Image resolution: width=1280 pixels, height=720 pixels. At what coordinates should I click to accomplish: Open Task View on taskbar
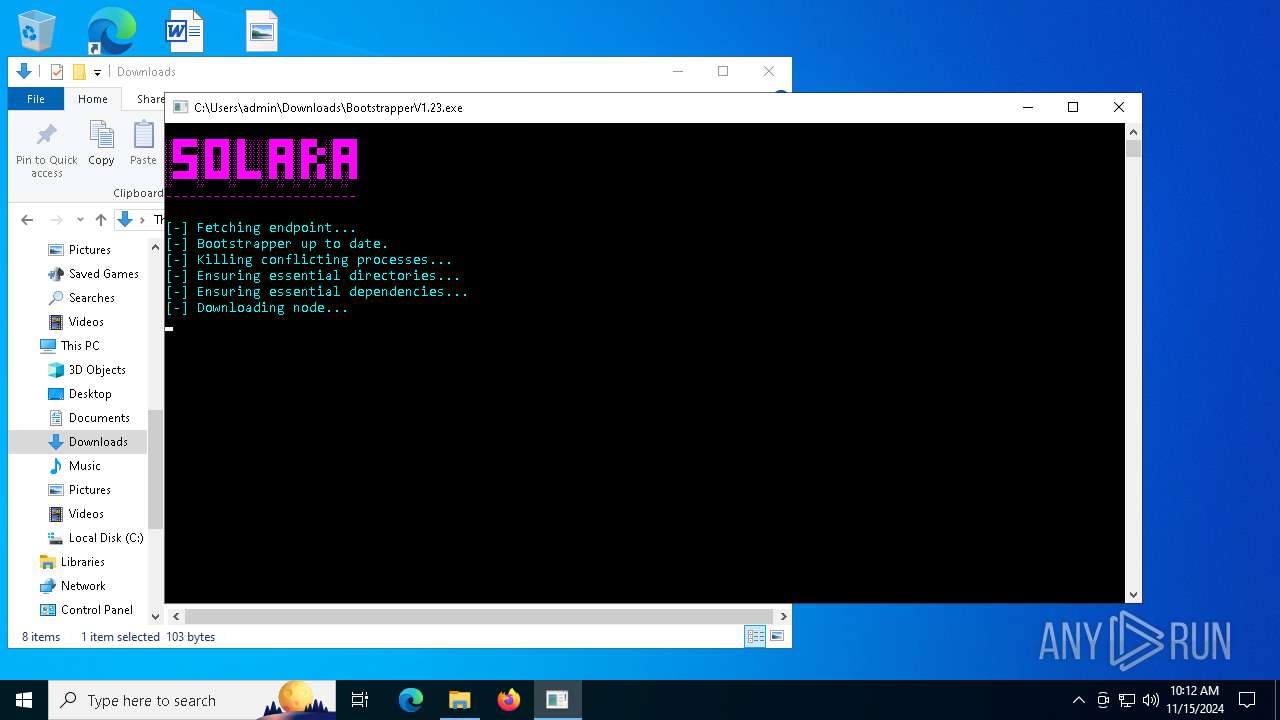click(360, 700)
